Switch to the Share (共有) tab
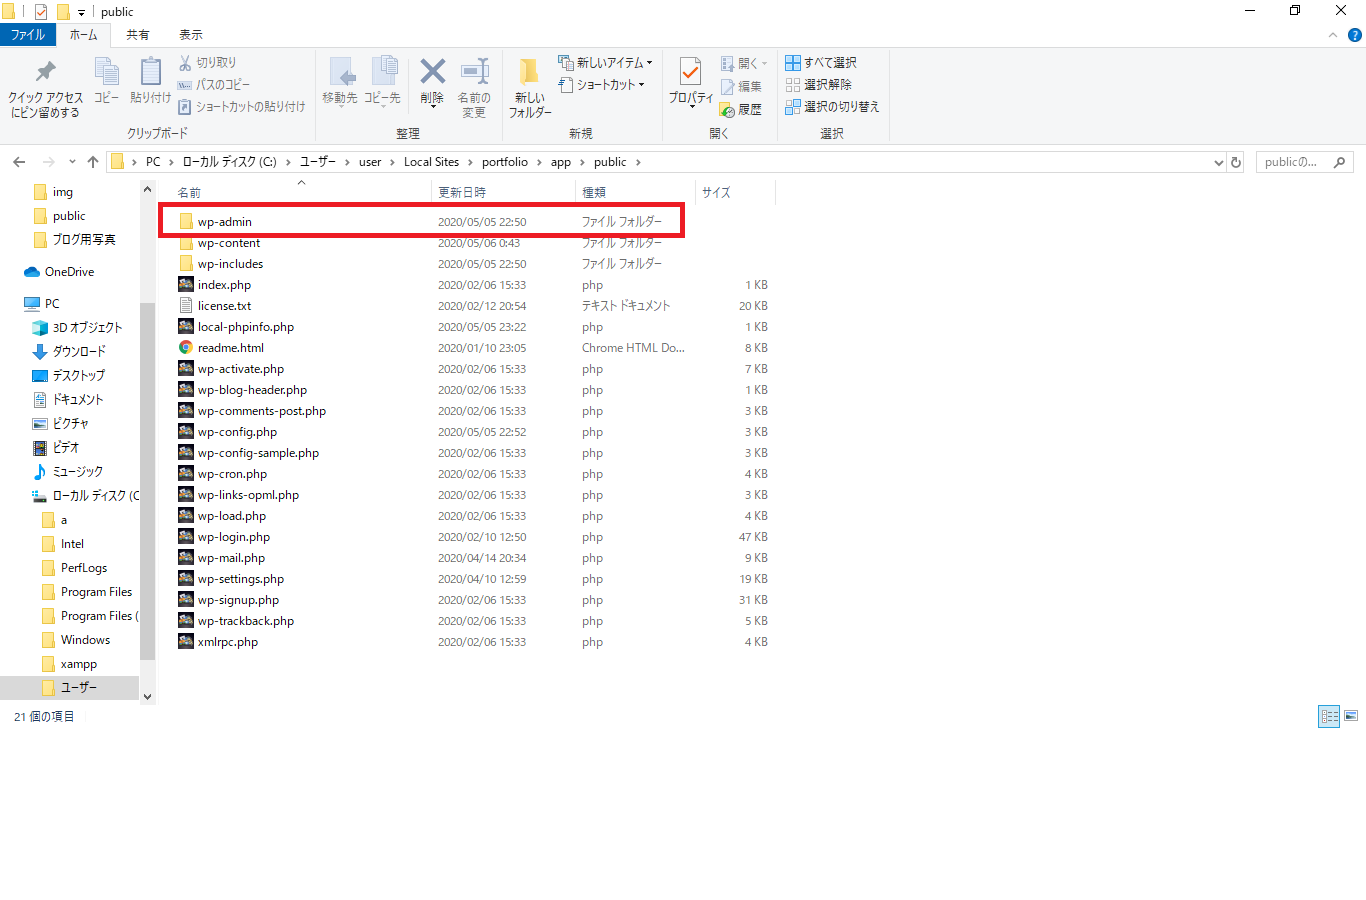 138,35
